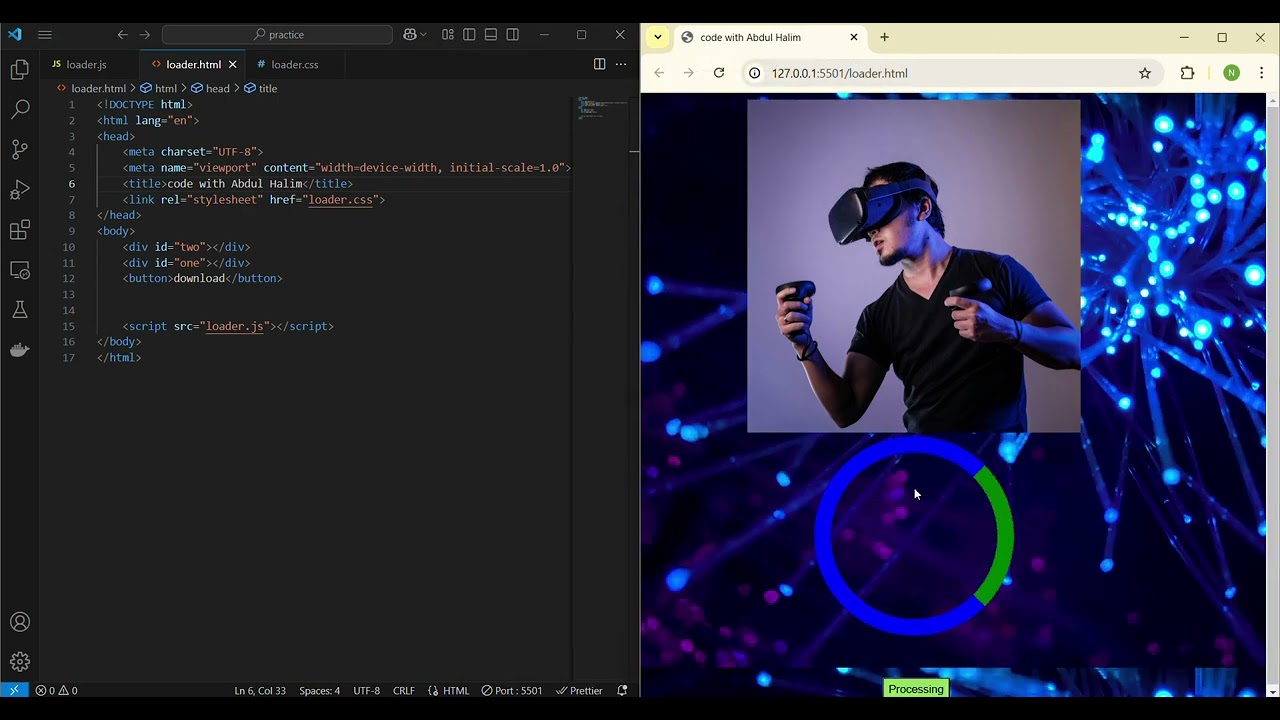Click the green Processing button

click(916, 689)
